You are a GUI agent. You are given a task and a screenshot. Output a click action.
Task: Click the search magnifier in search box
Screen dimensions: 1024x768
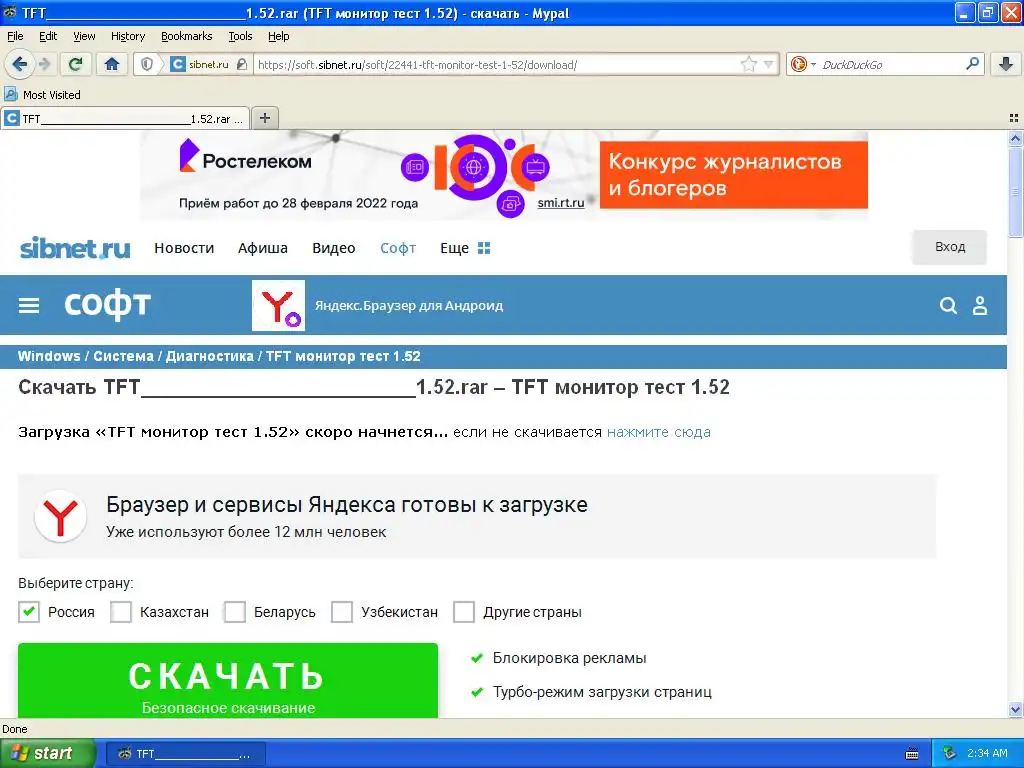(972, 63)
